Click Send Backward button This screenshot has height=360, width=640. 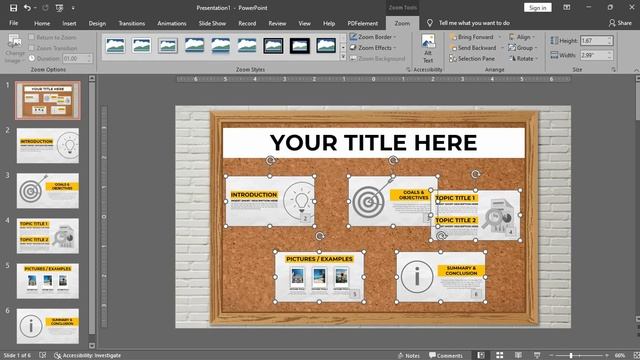tap(473, 48)
